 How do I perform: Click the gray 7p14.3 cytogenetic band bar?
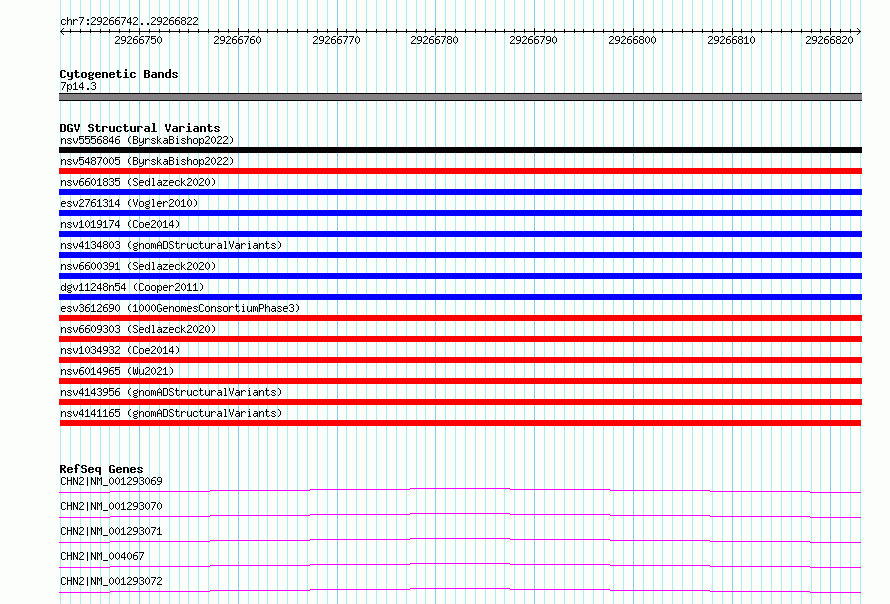click(x=460, y=97)
